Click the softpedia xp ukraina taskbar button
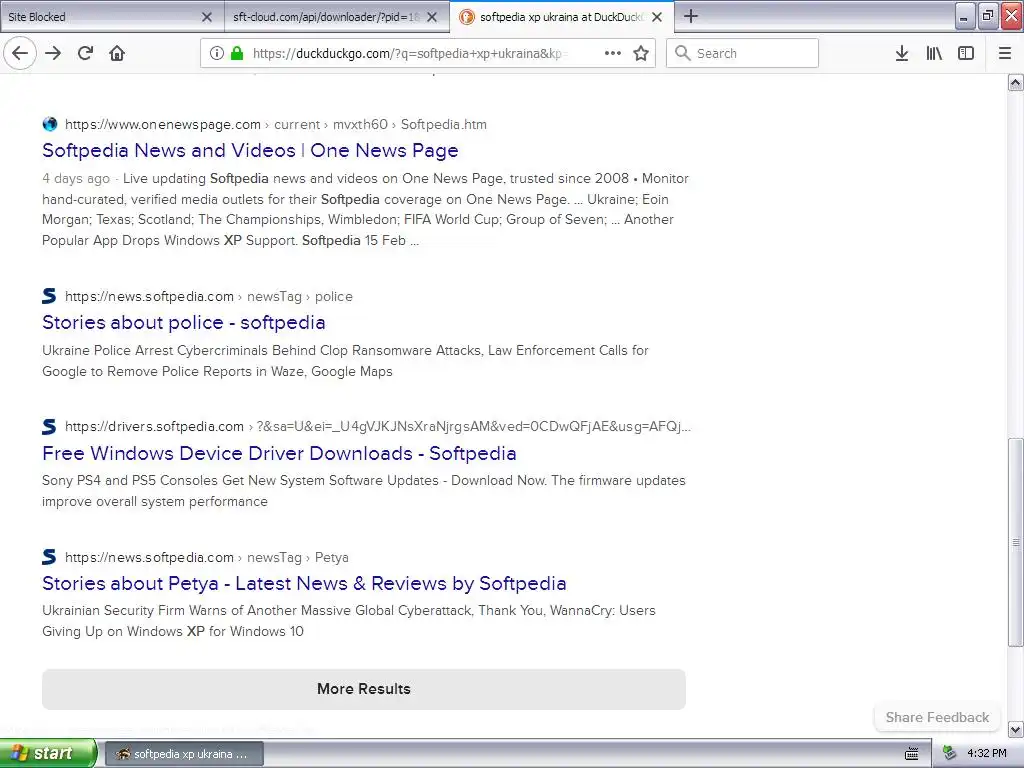 (x=184, y=754)
